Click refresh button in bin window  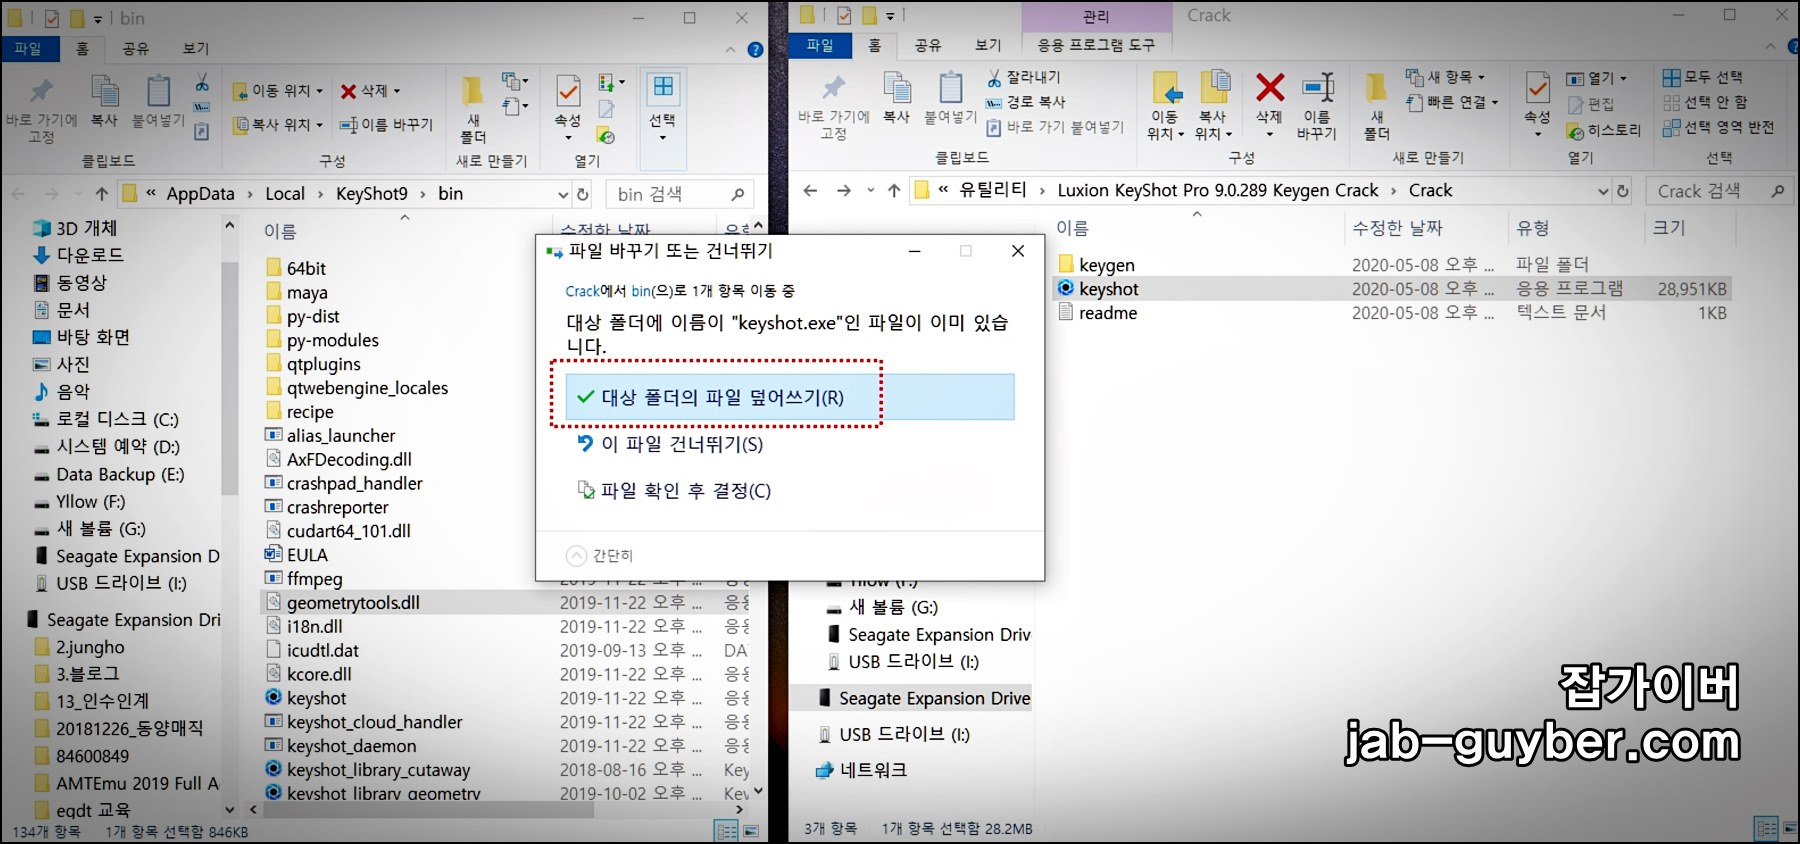[583, 193]
